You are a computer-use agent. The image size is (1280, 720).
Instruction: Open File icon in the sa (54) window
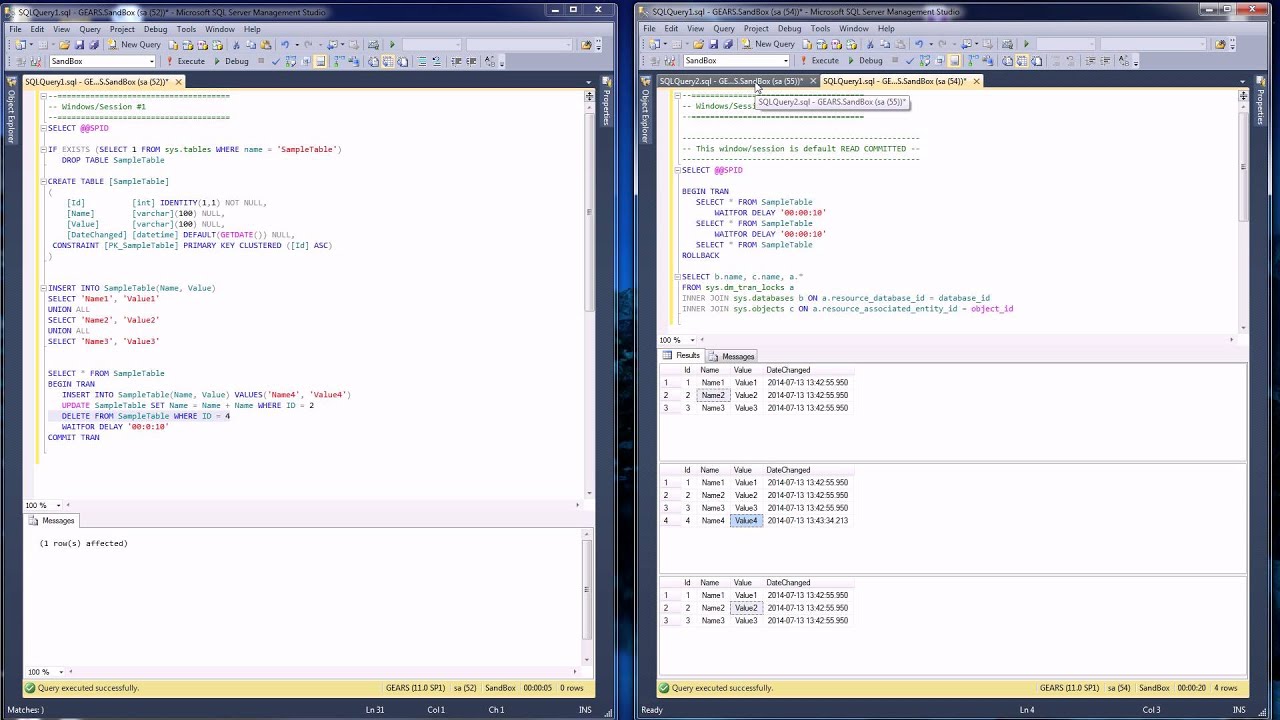pos(698,44)
